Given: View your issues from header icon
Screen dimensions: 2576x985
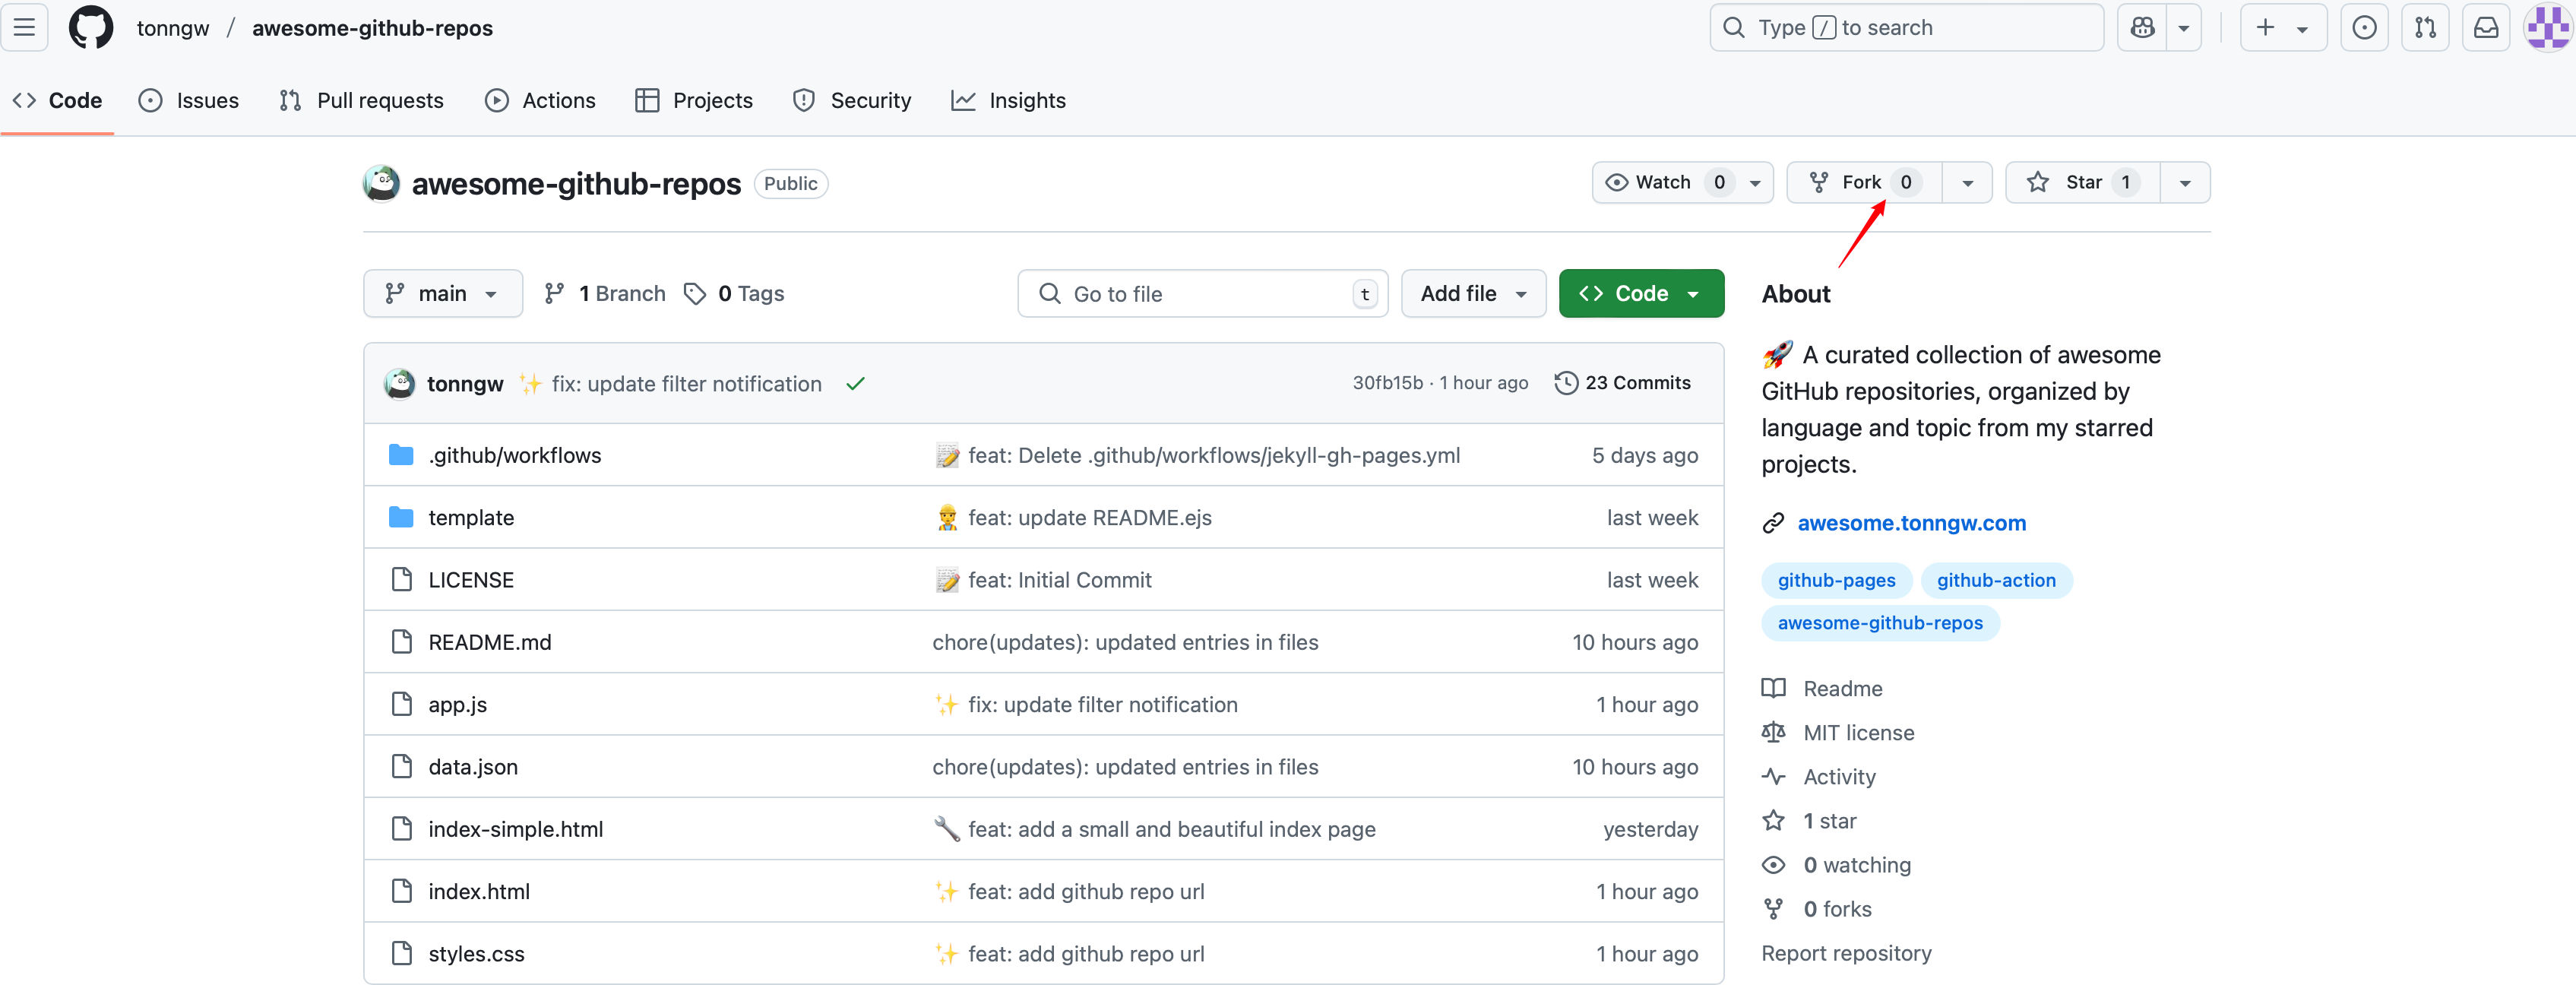Looking at the screenshot, I should tap(2364, 28).
